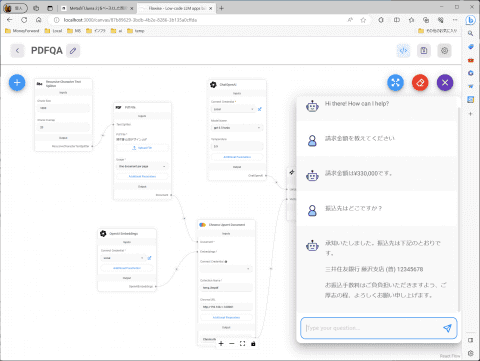The height and width of the screenshot is (361, 480).
Task: Click the browser back arrow
Action: [9, 20]
